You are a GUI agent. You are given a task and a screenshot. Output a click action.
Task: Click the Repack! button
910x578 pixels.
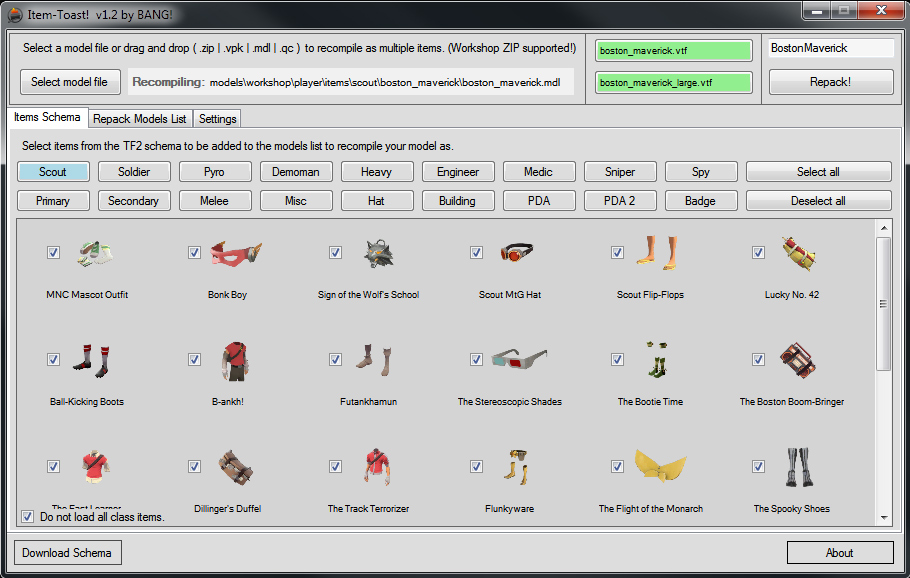[x=831, y=82]
